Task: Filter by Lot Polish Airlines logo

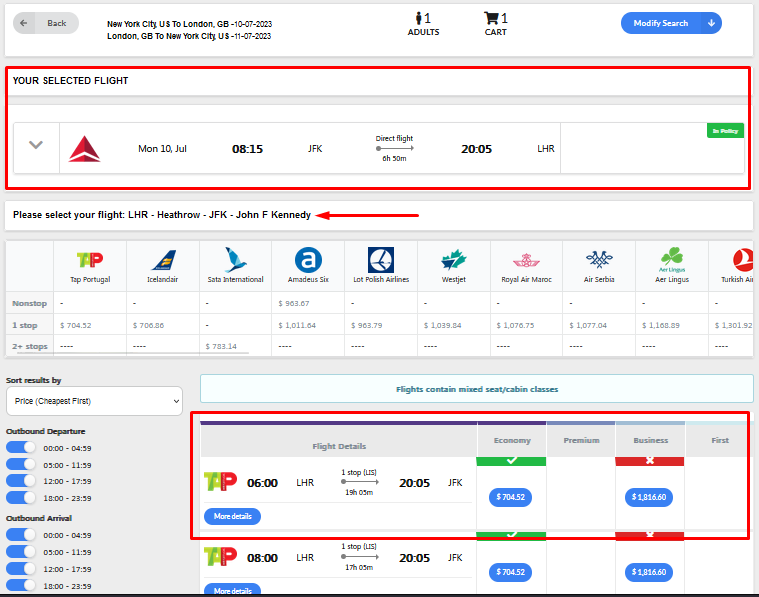Action: 381,260
